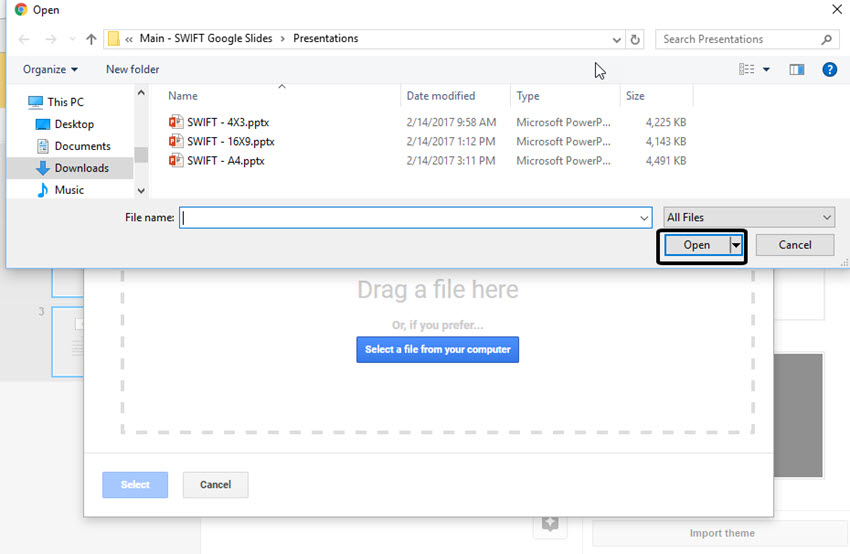Create a New folder
This screenshot has width=850, height=554.
pyautogui.click(x=132, y=69)
